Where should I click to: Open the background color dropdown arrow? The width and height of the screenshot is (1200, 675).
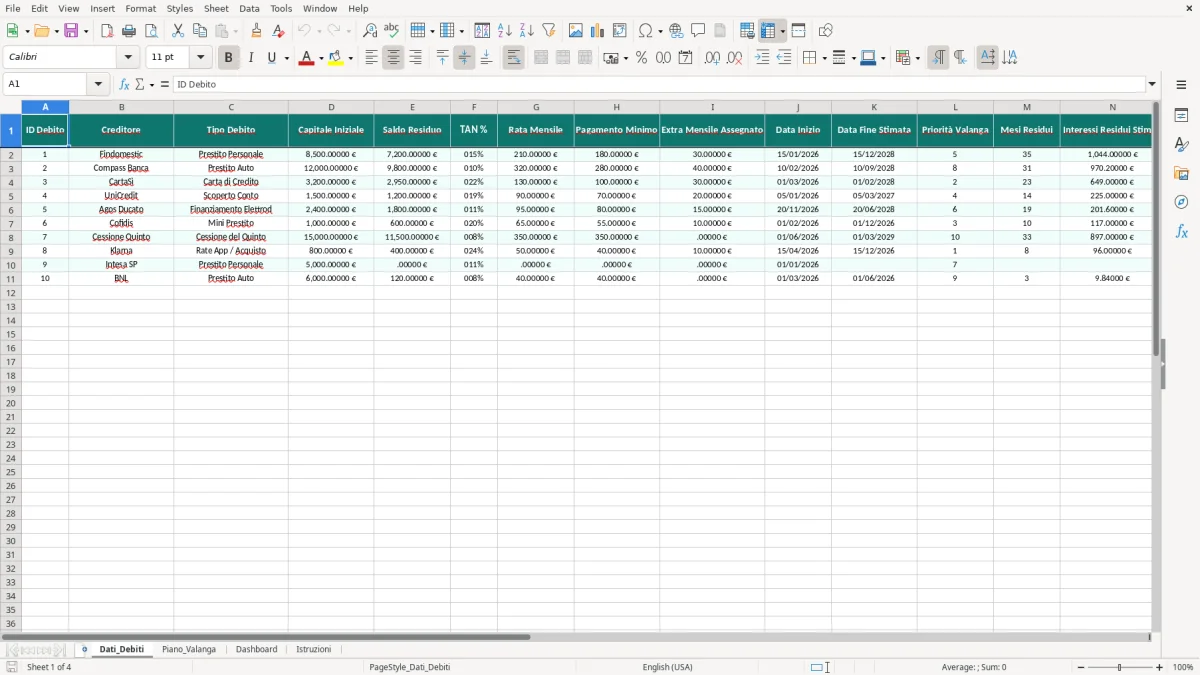351,58
